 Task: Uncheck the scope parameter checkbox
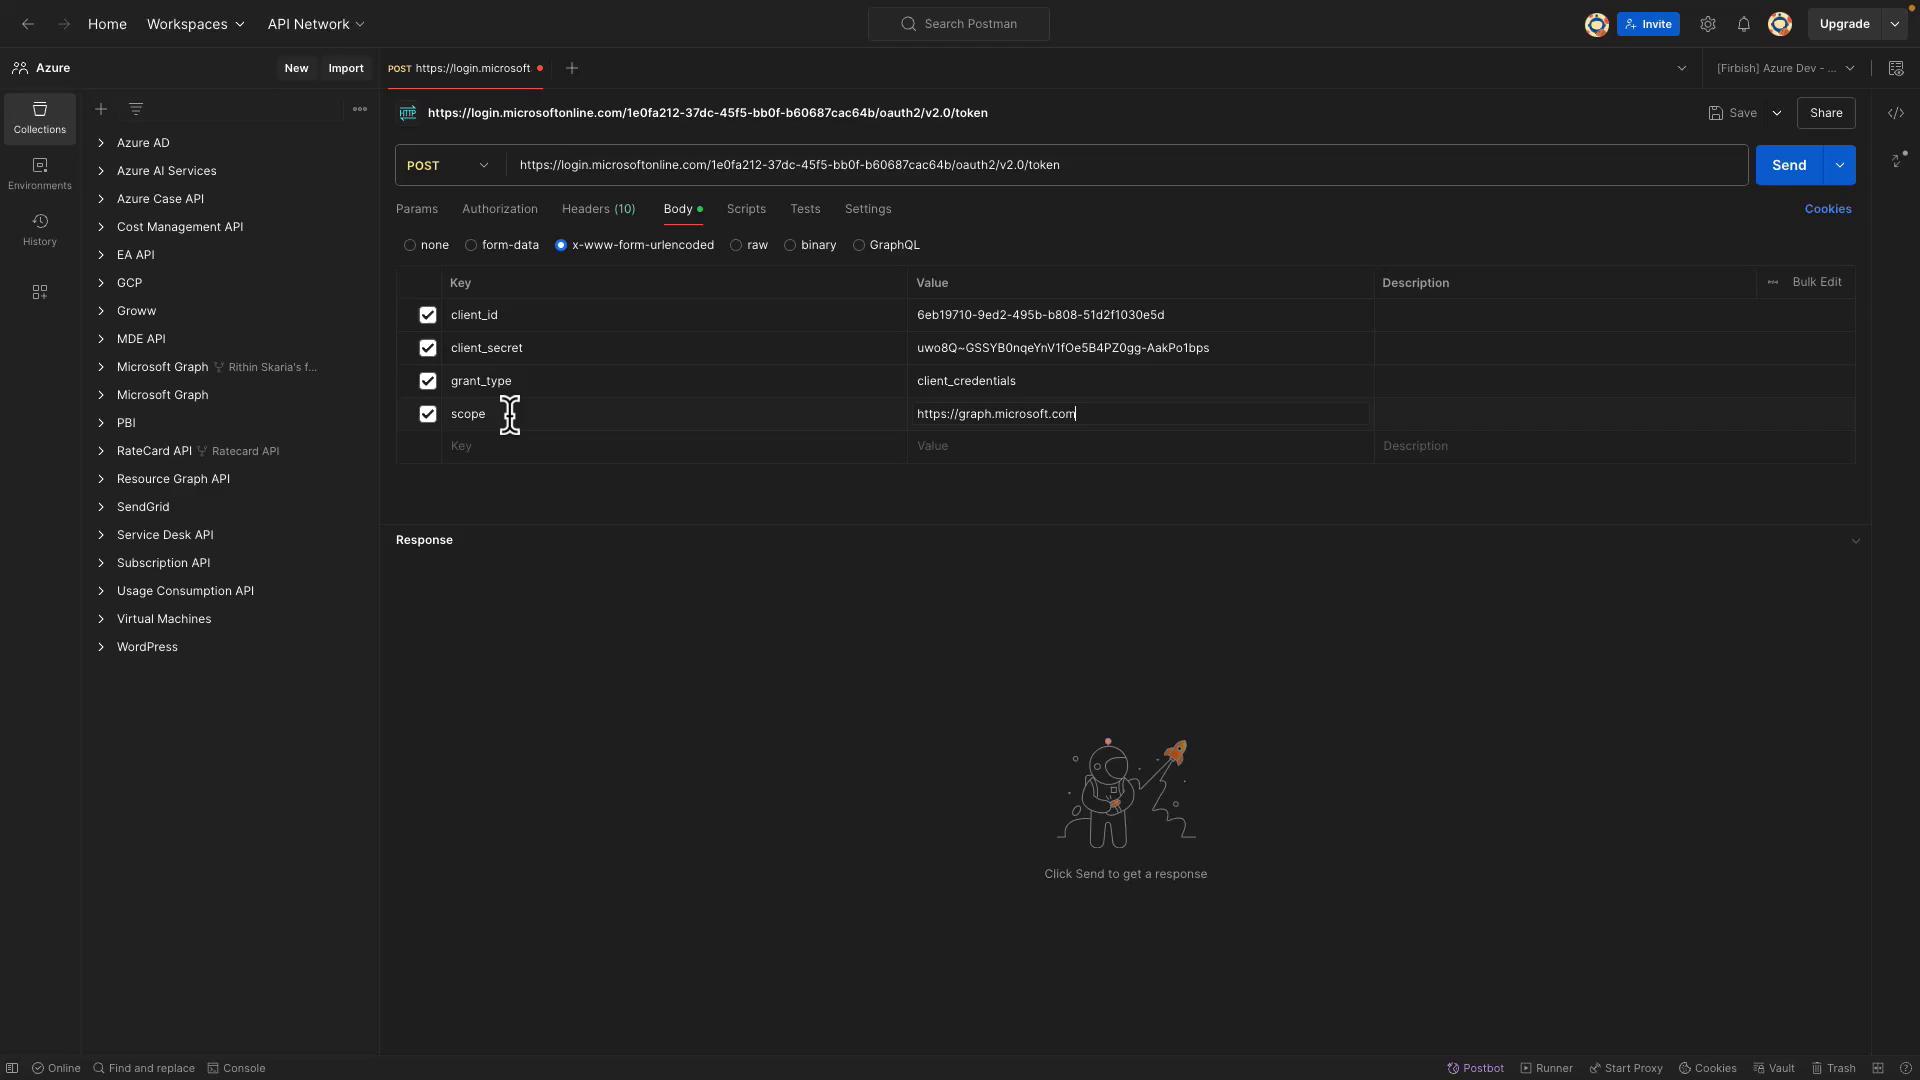pyautogui.click(x=428, y=414)
